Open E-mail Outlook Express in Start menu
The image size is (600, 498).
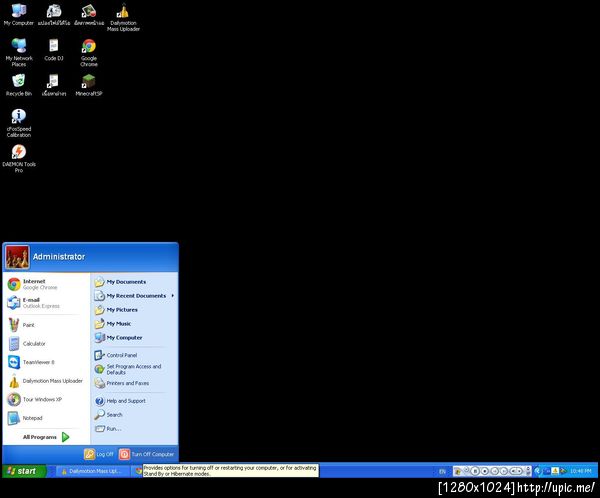point(46,303)
